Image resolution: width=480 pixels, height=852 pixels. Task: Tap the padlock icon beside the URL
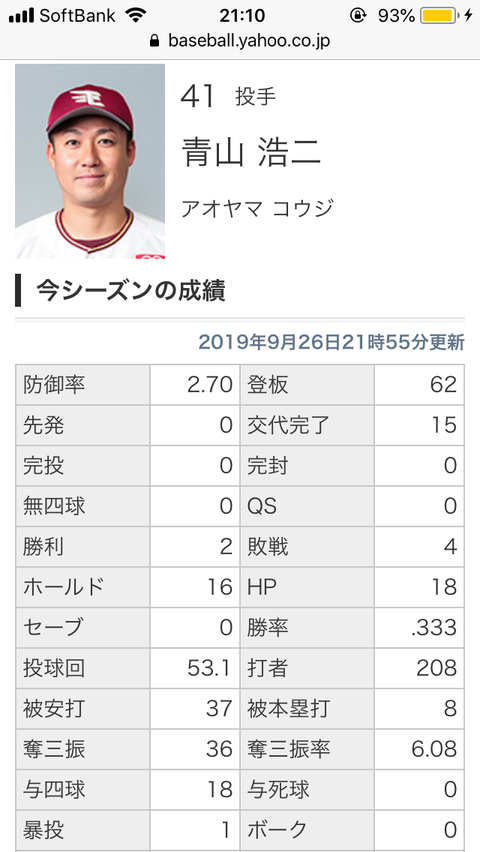[x=155, y=41]
